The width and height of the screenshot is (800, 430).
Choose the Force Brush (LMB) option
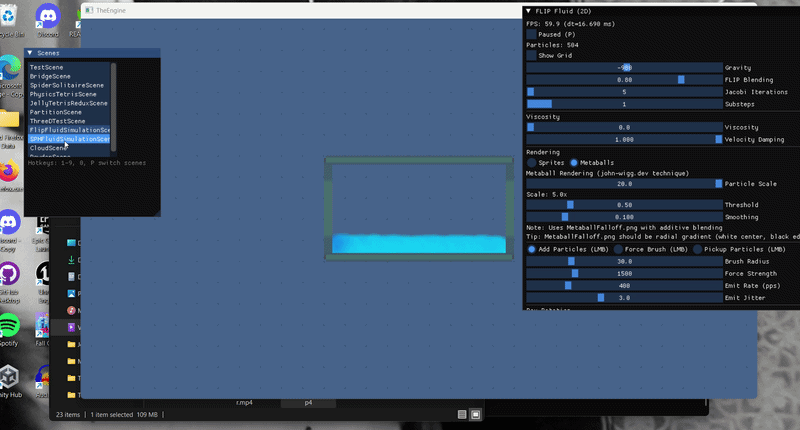tap(617, 249)
